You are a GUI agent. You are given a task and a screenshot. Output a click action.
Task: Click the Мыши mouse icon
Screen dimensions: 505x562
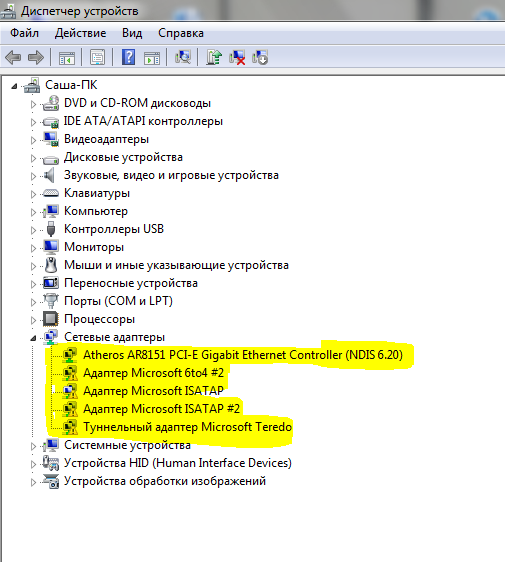point(51,265)
